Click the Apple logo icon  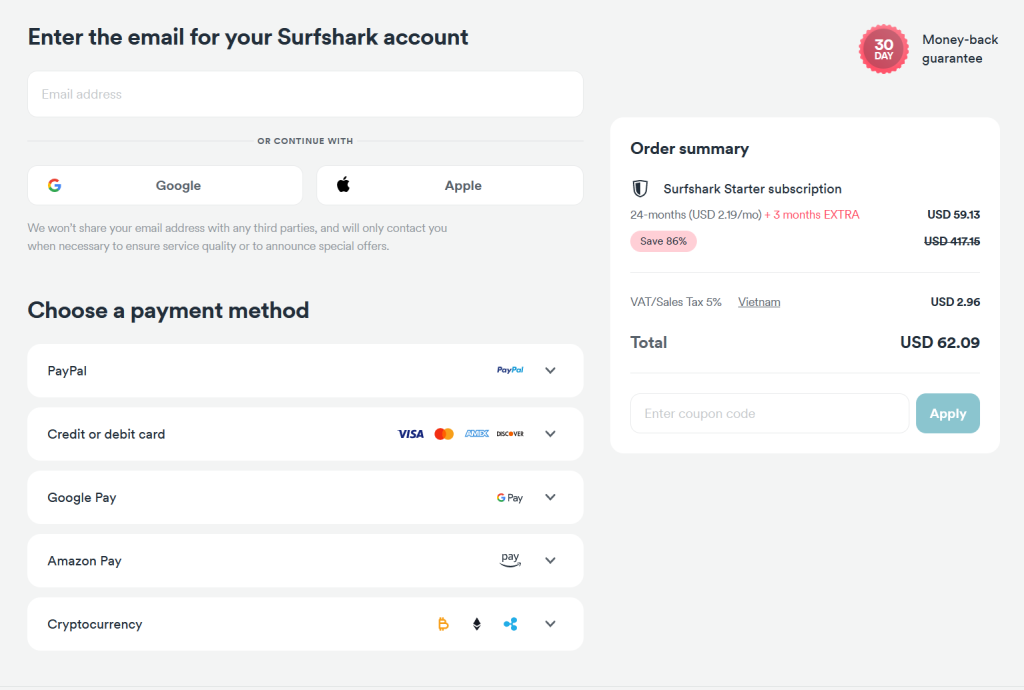coord(342,184)
